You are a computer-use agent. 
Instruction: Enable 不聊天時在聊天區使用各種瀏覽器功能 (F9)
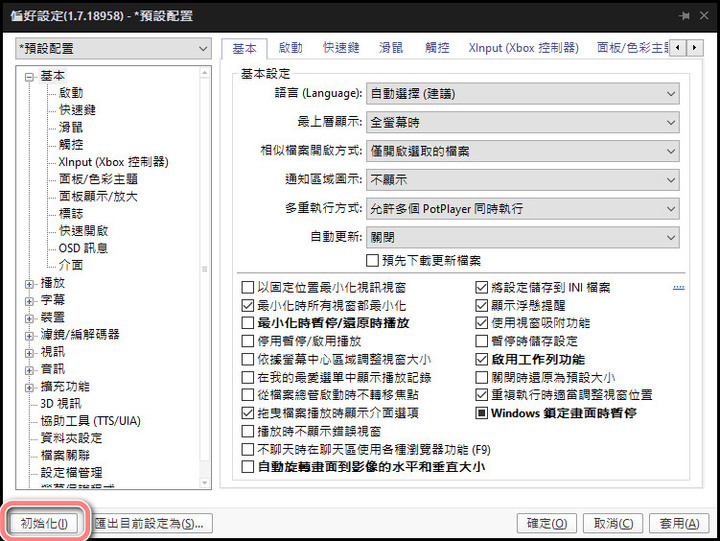[x=248, y=449]
